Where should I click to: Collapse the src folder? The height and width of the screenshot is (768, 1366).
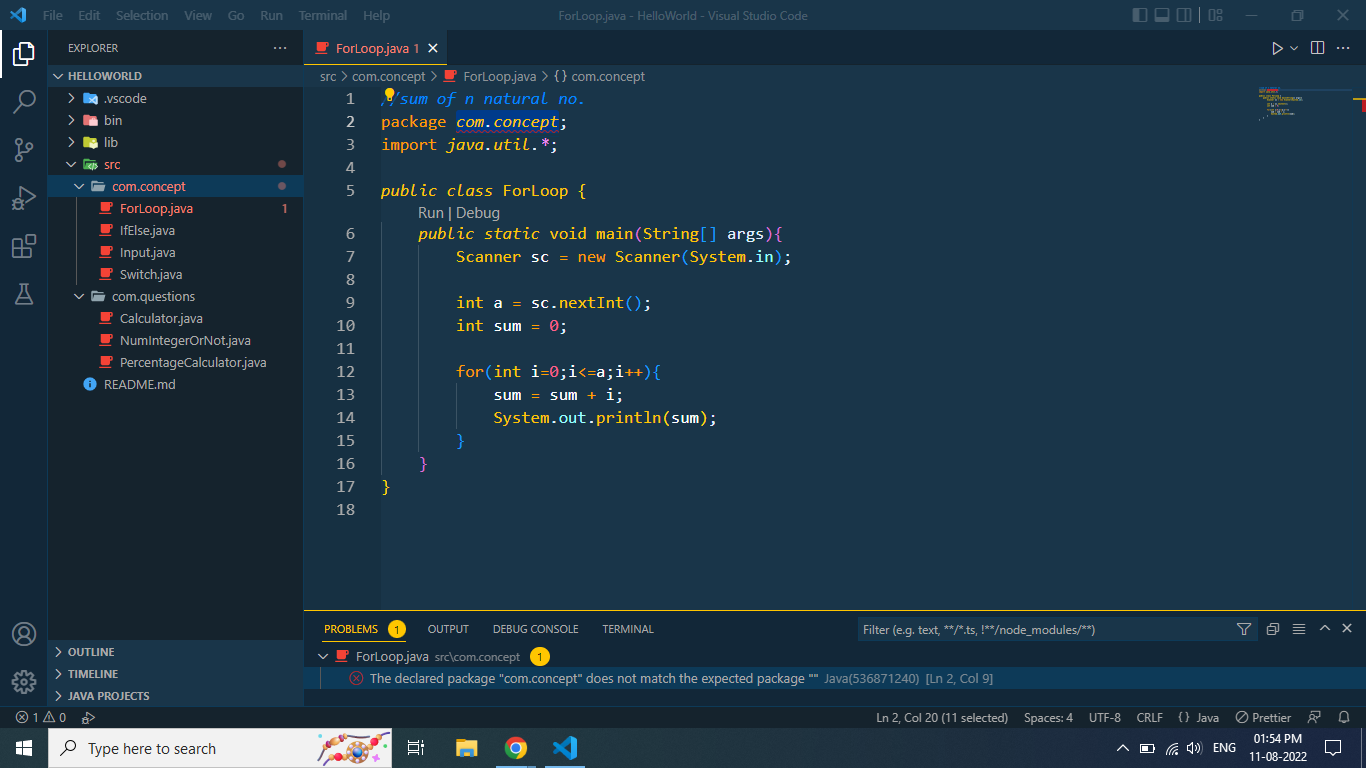pyautogui.click(x=176, y=164)
